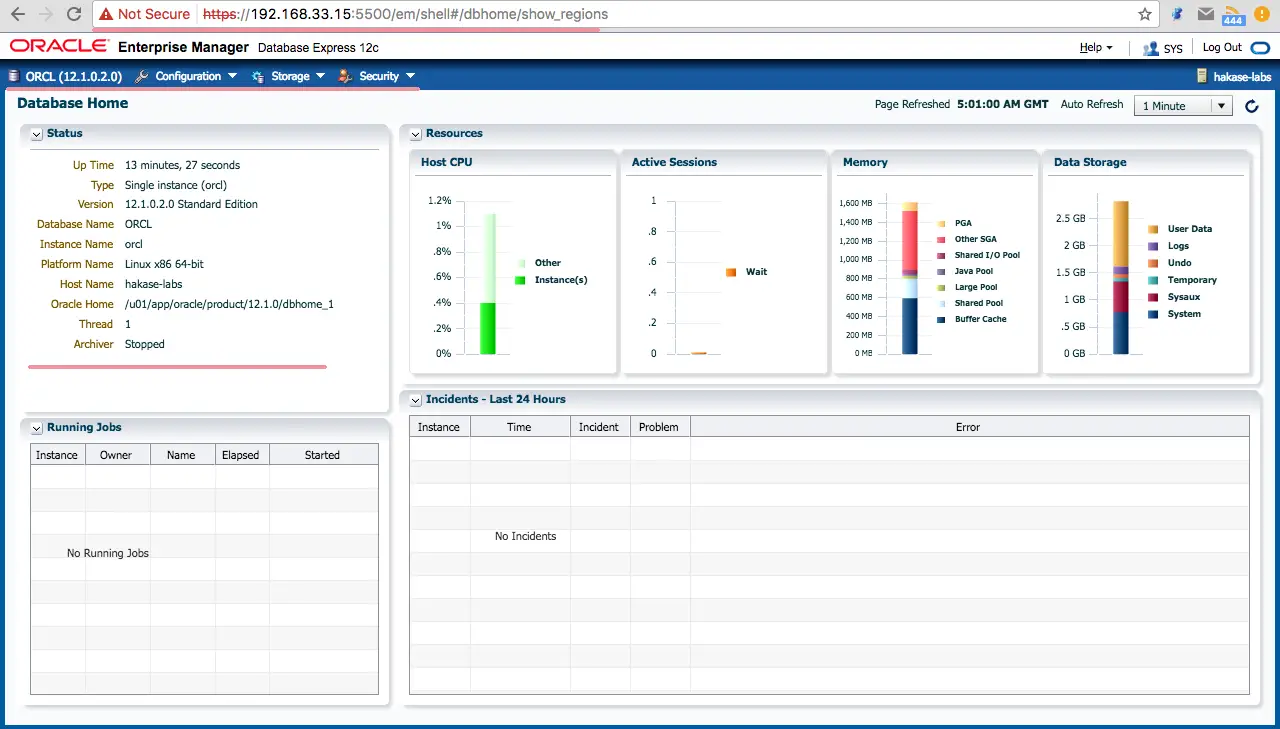Open the Auto Refresh 1 Minute dropdown
Image resolution: width=1280 pixels, height=729 pixels.
(x=1183, y=106)
